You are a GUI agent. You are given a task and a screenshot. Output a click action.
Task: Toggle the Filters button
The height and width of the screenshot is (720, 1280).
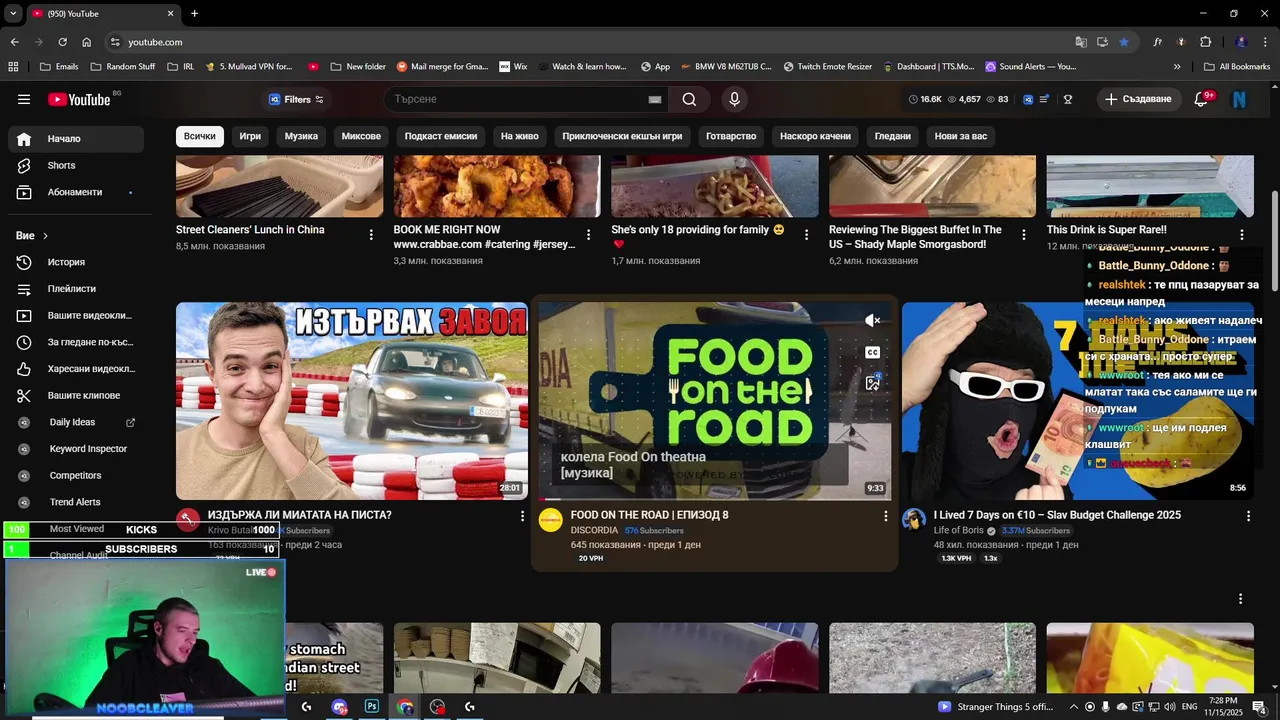pyautogui.click(x=296, y=99)
